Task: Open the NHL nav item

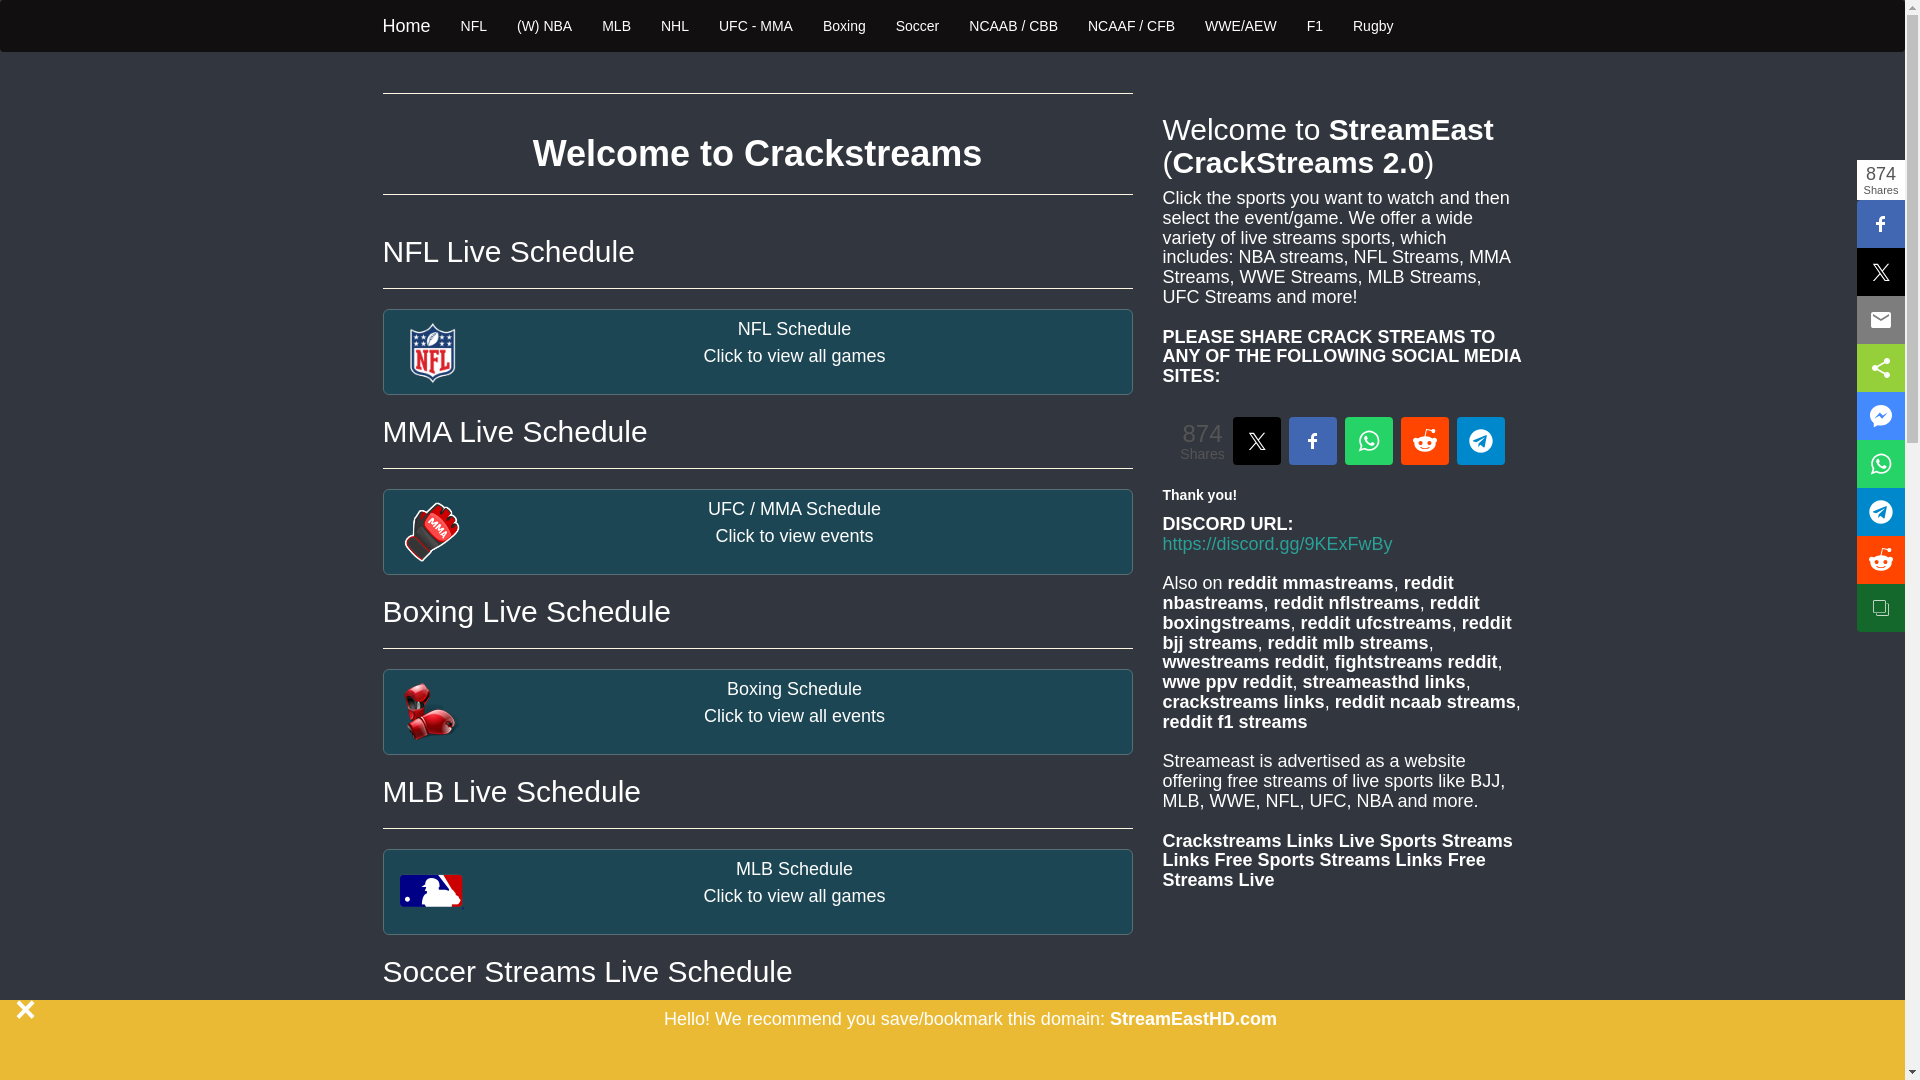Action: click(674, 26)
